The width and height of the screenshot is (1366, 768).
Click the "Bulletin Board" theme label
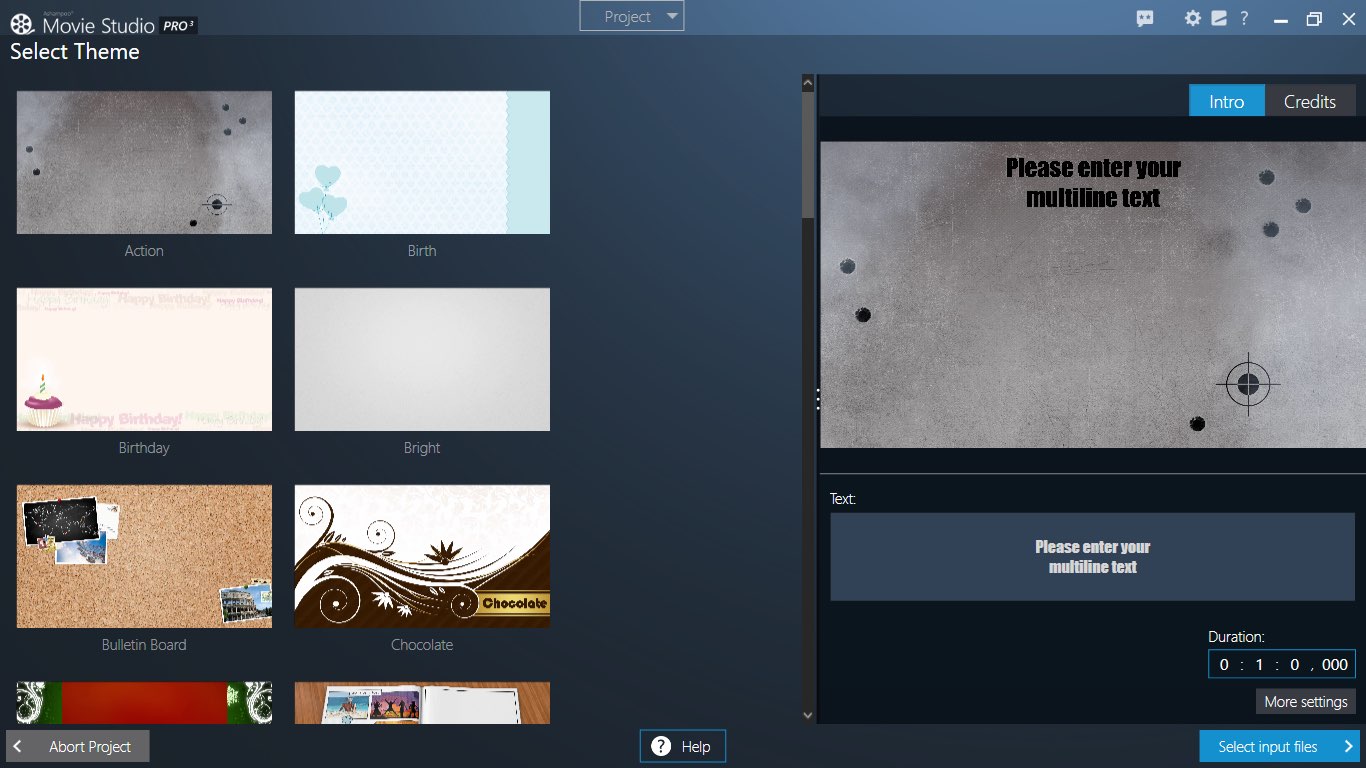coord(144,645)
